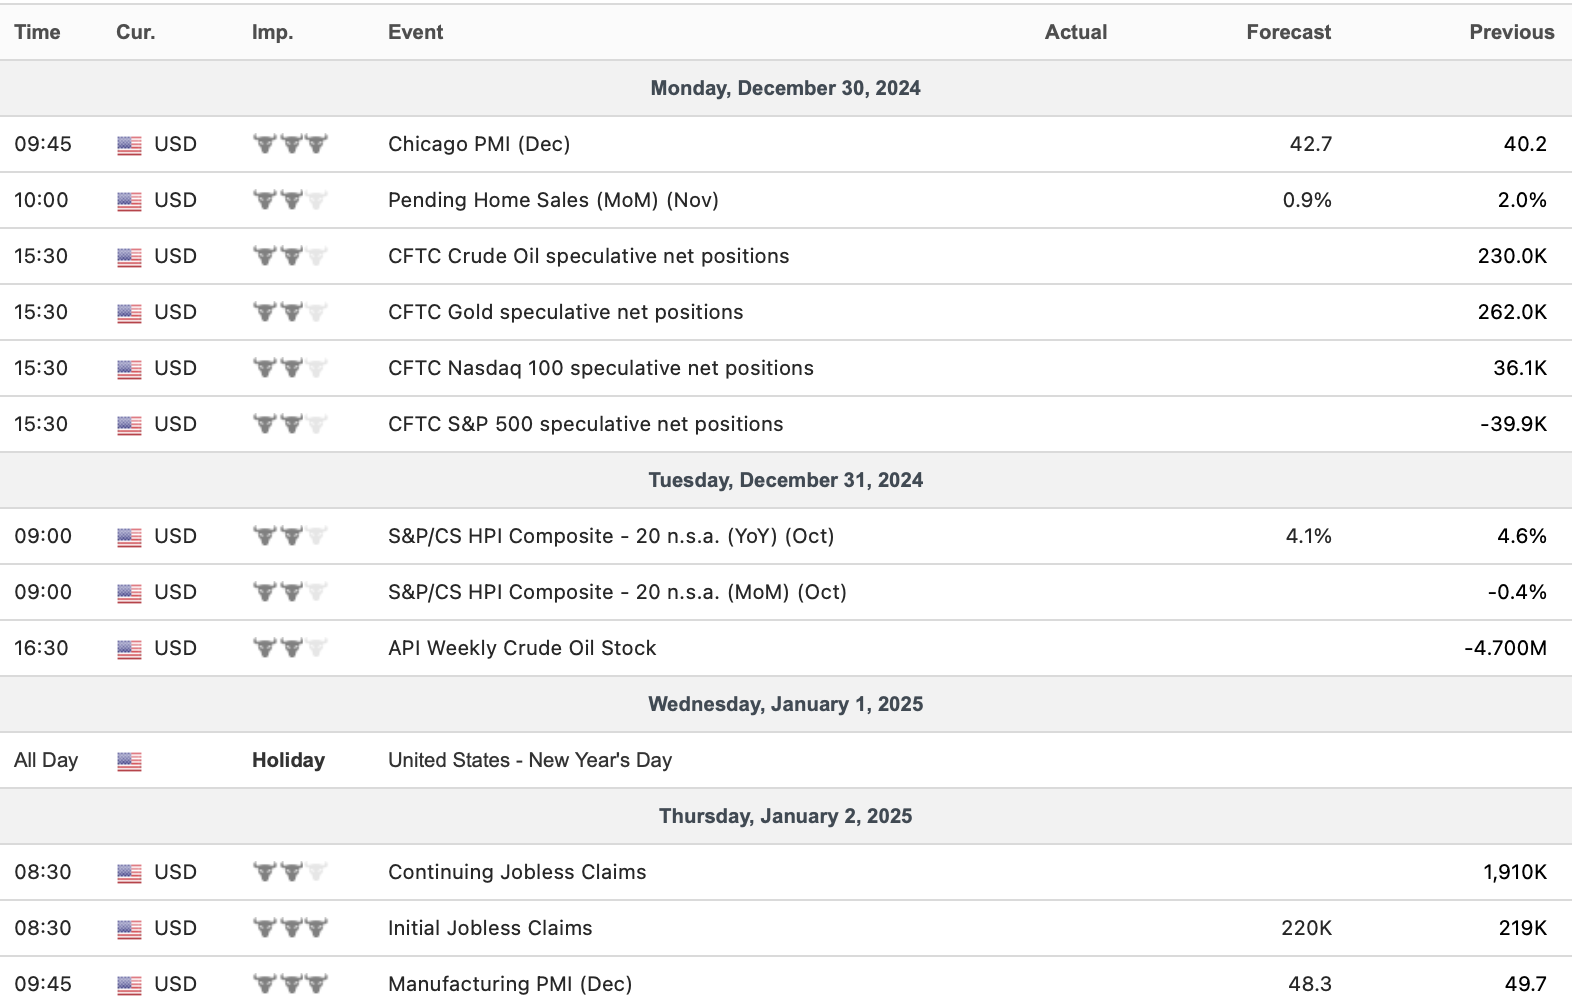The image size is (1572, 1000).
Task: Click the importance bulls for CFTC Gold positions
Action: (290, 312)
